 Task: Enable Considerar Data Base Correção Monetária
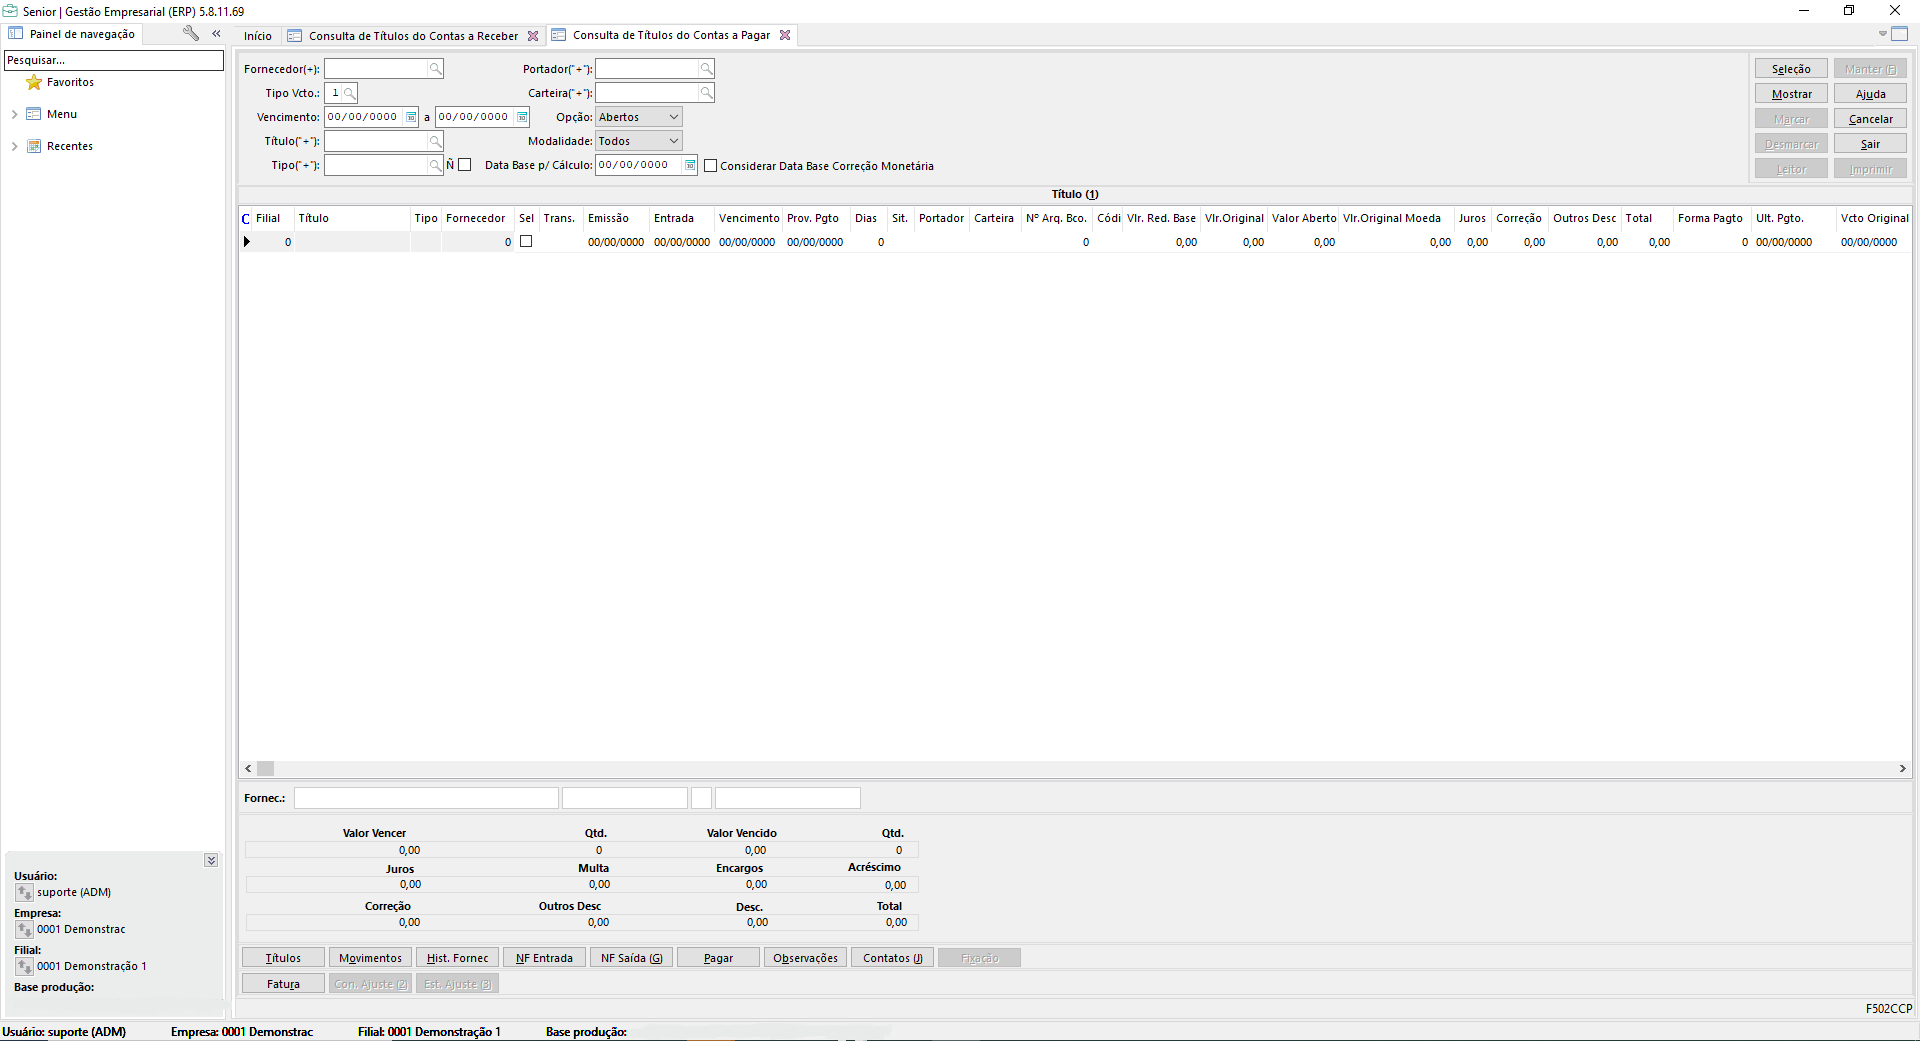click(711, 166)
